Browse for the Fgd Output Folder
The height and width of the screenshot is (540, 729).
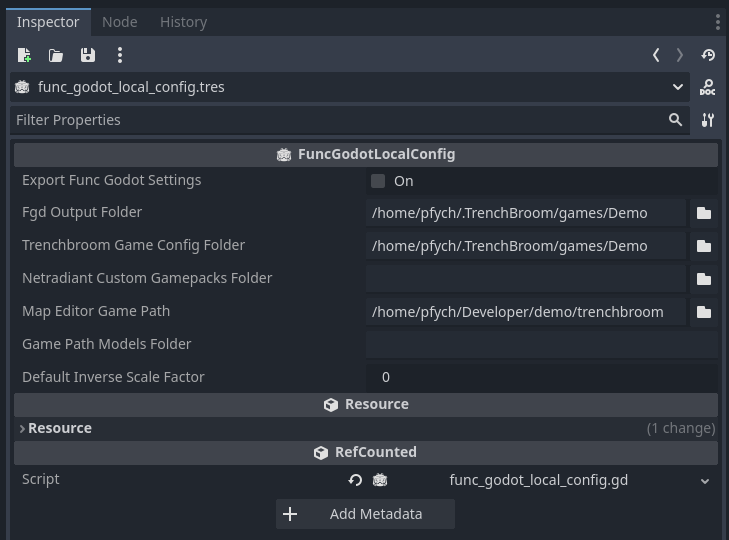(x=704, y=213)
